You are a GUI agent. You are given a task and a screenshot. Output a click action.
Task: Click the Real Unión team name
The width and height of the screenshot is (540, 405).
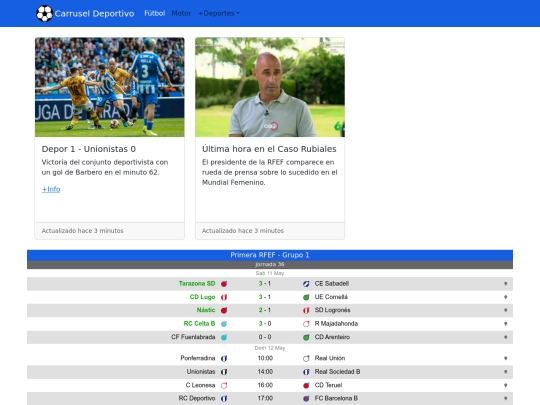pyautogui.click(x=330, y=358)
